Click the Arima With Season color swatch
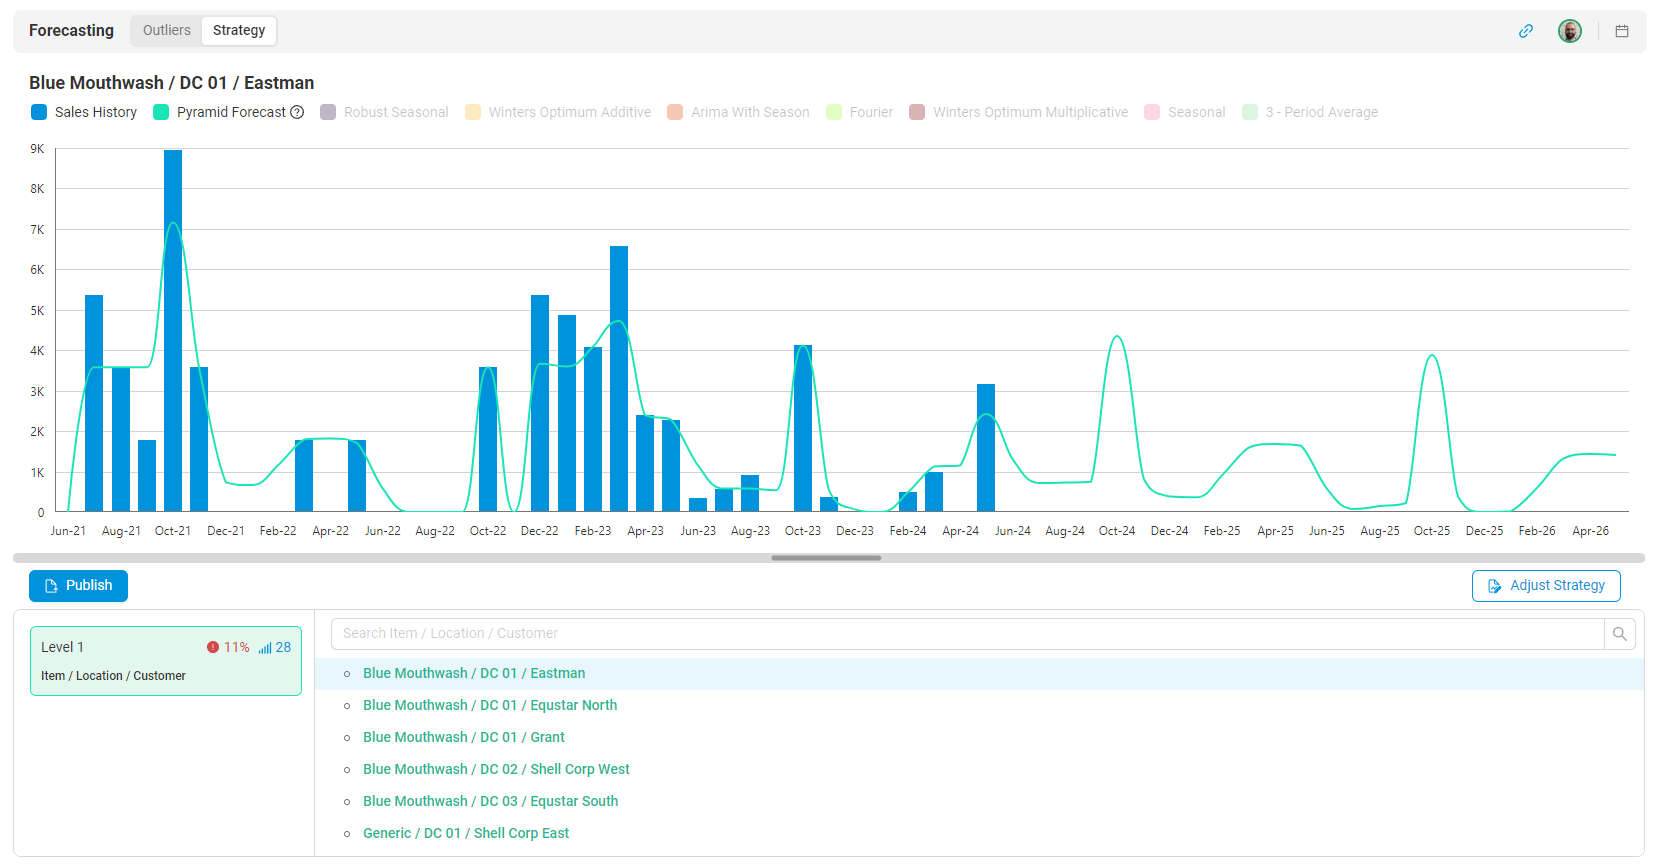1657x868 pixels. pyautogui.click(x=675, y=112)
